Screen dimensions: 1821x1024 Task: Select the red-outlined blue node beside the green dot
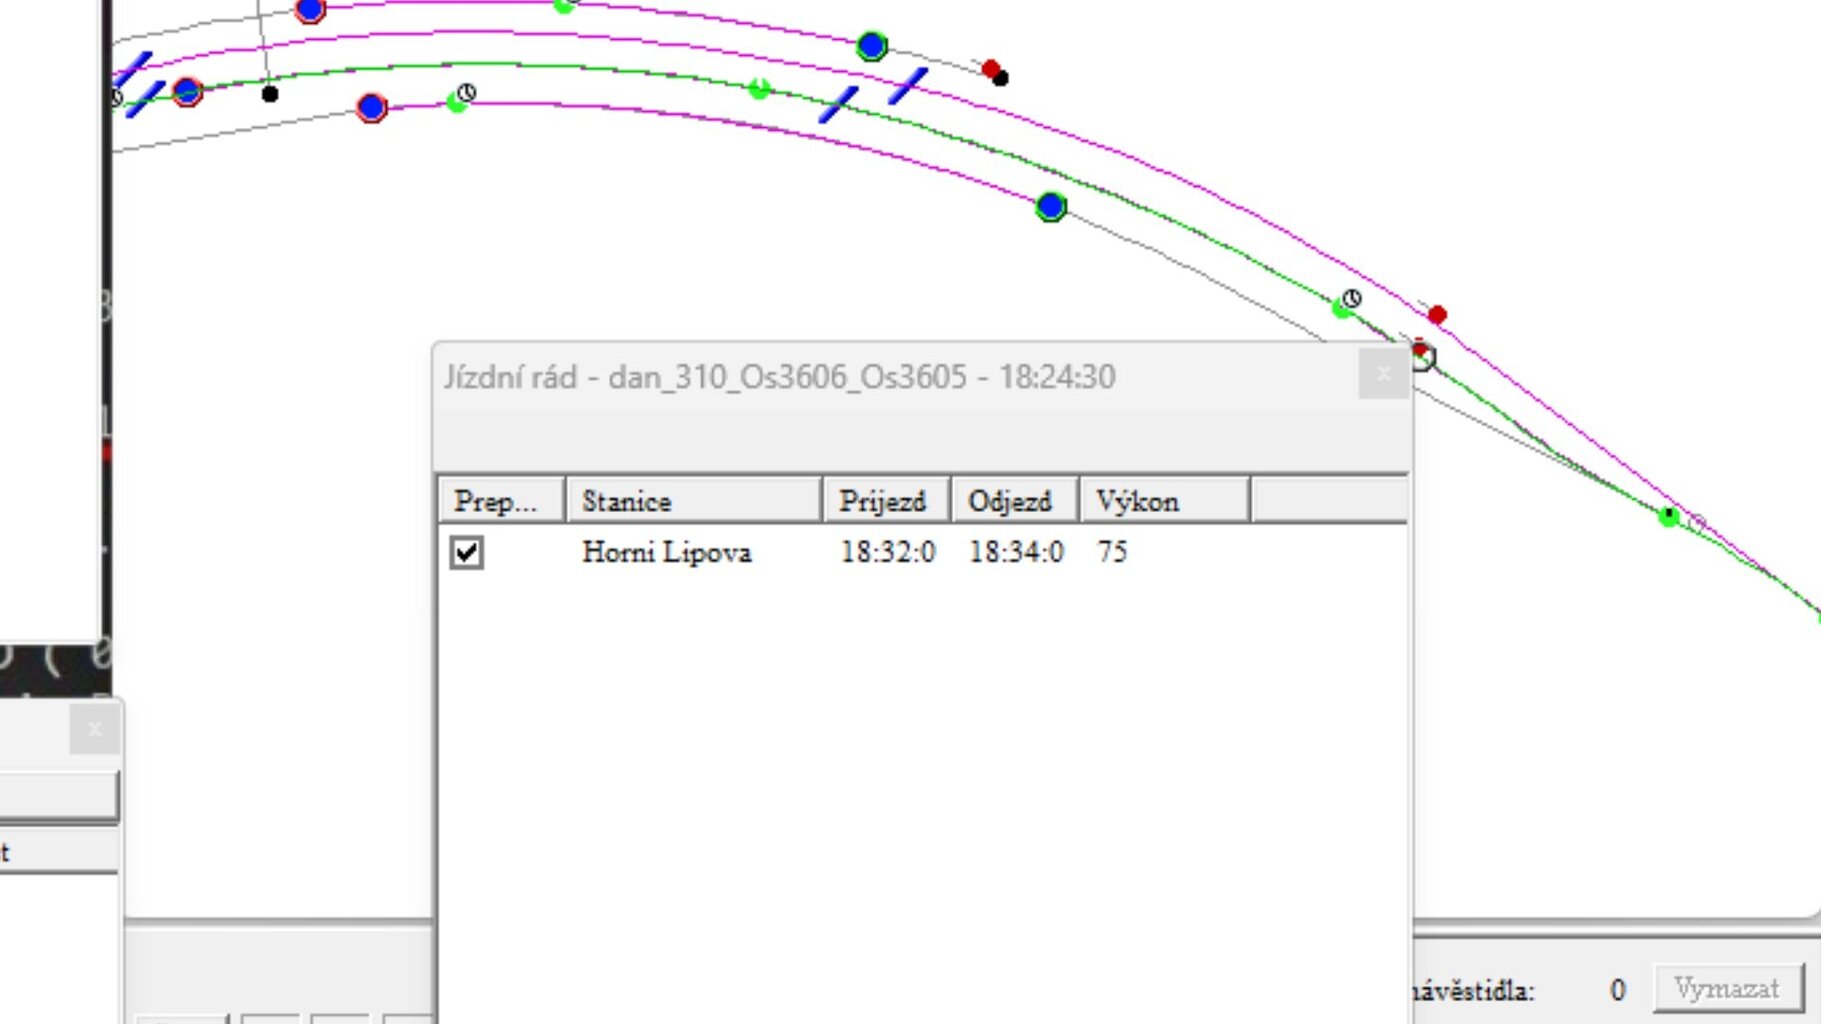click(371, 107)
